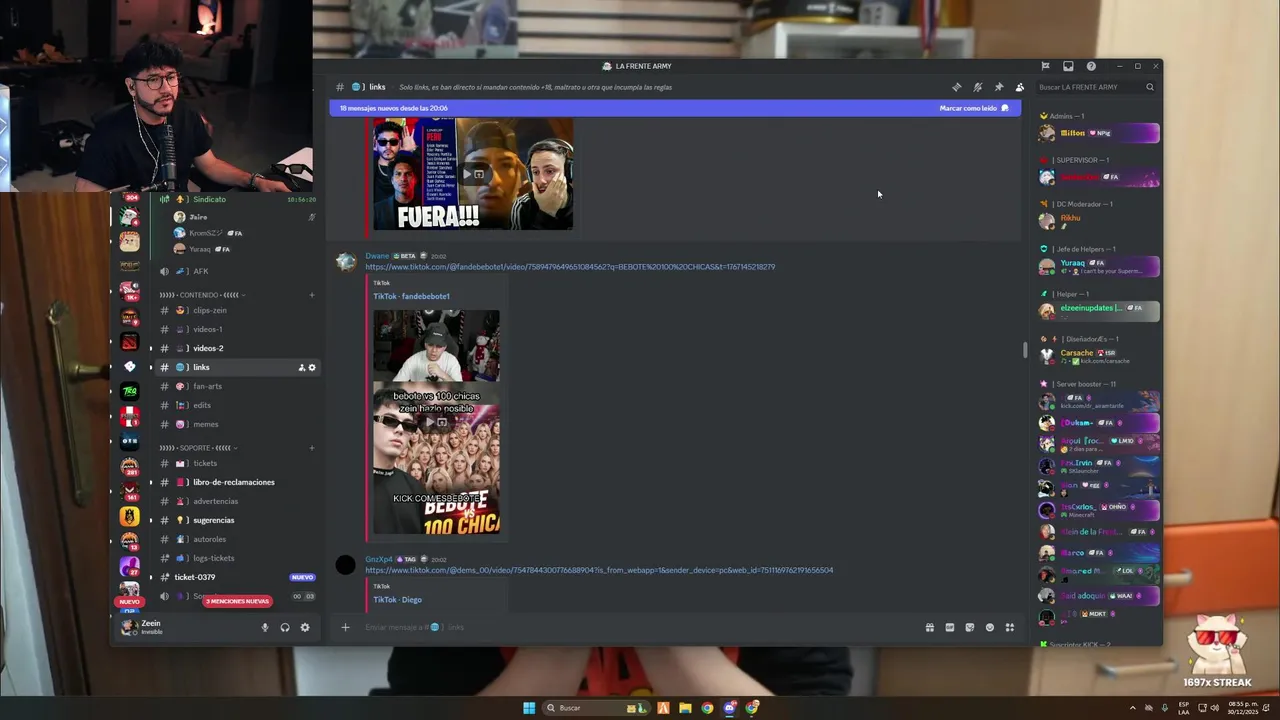The image size is (1280, 720).
Task: Add channel plus in SOPORTE category
Action: tap(312, 448)
